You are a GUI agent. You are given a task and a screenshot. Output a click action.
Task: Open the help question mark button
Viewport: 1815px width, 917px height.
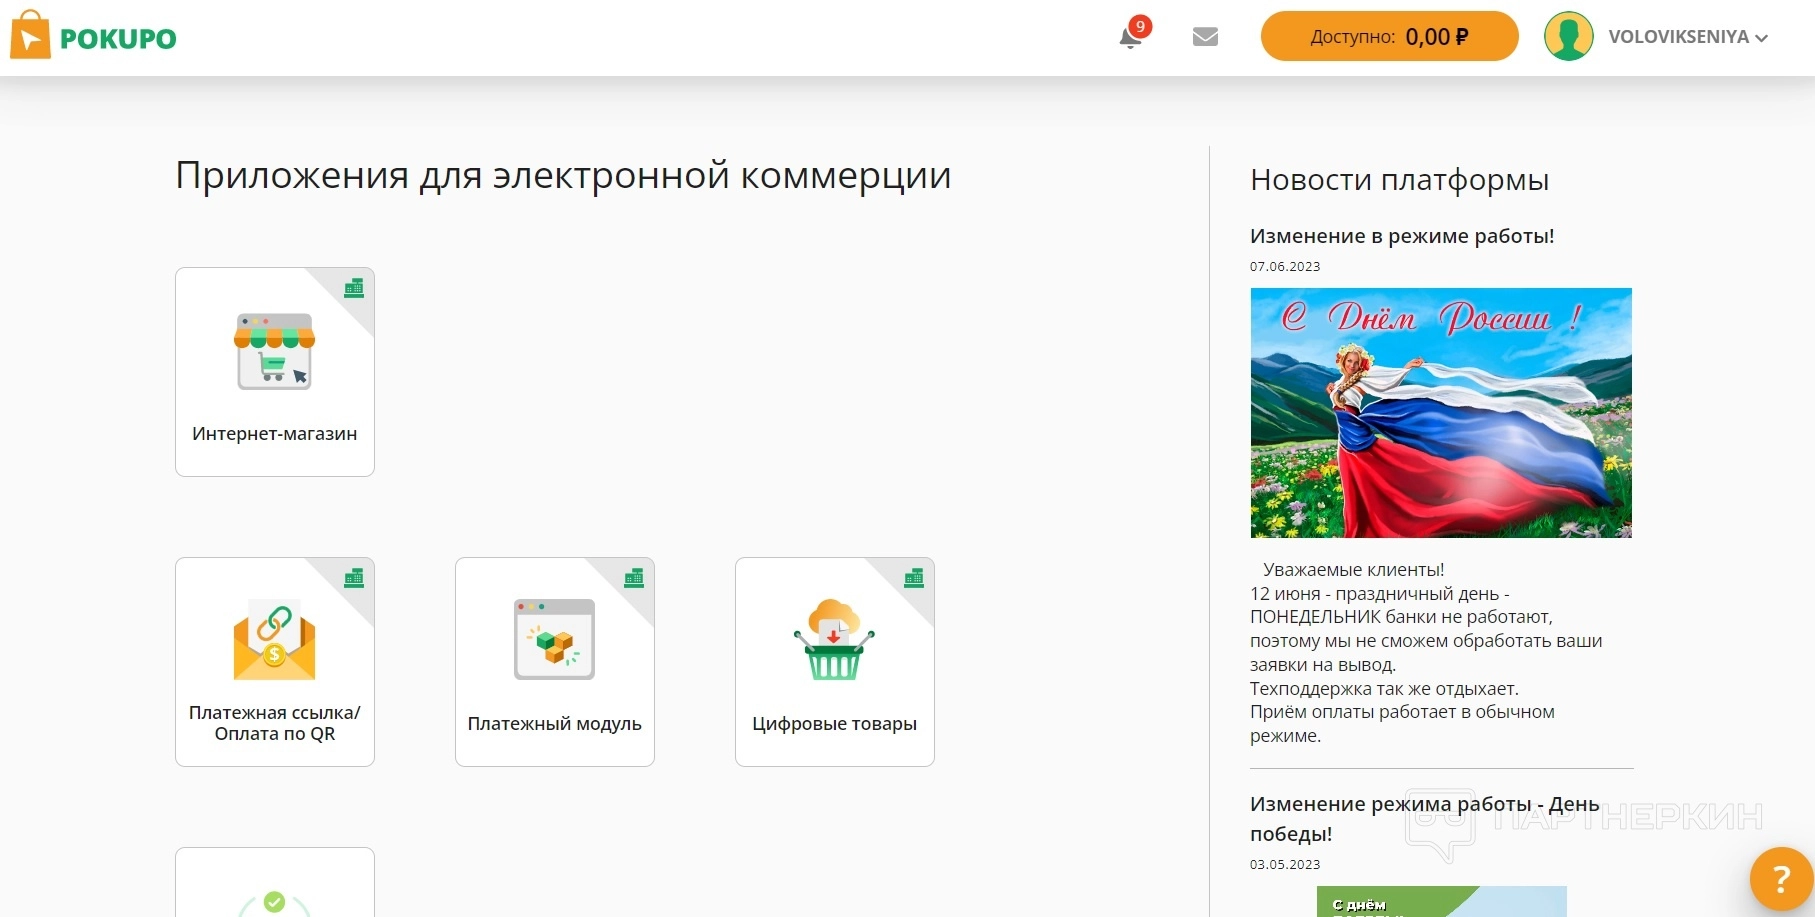click(1781, 880)
